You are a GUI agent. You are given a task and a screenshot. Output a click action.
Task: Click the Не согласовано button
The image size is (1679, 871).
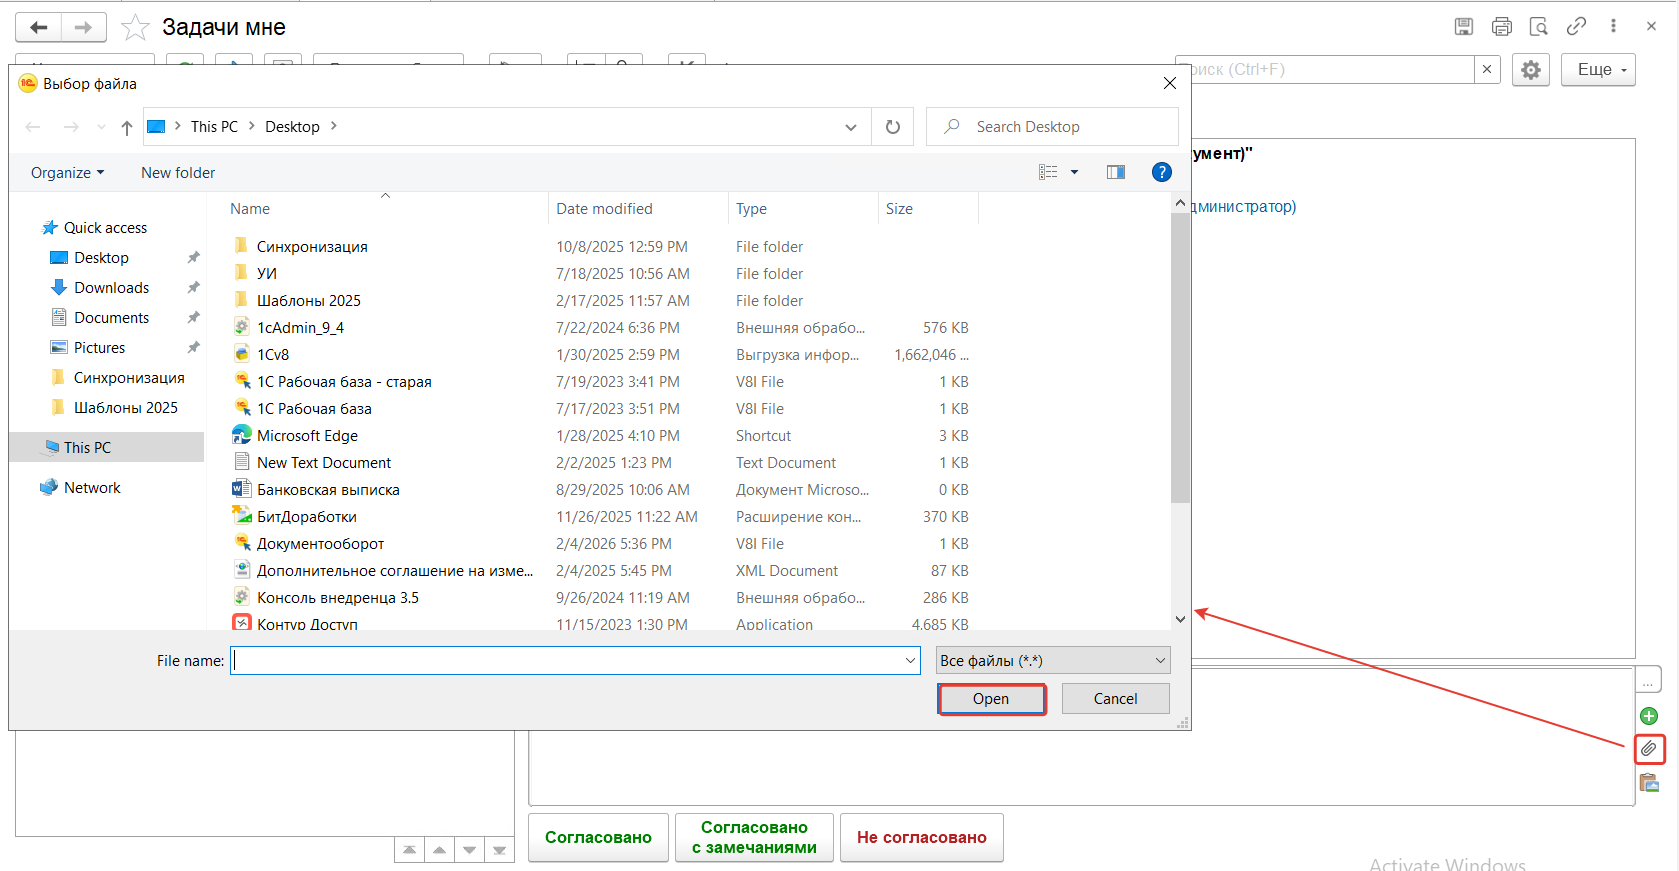(x=921, y=838)
